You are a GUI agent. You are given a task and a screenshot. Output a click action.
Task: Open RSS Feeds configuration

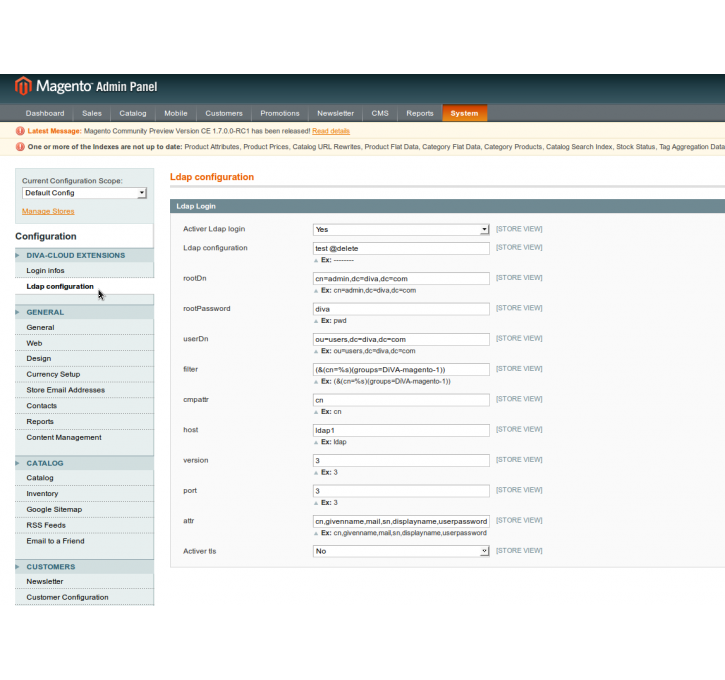click(46, 525)
